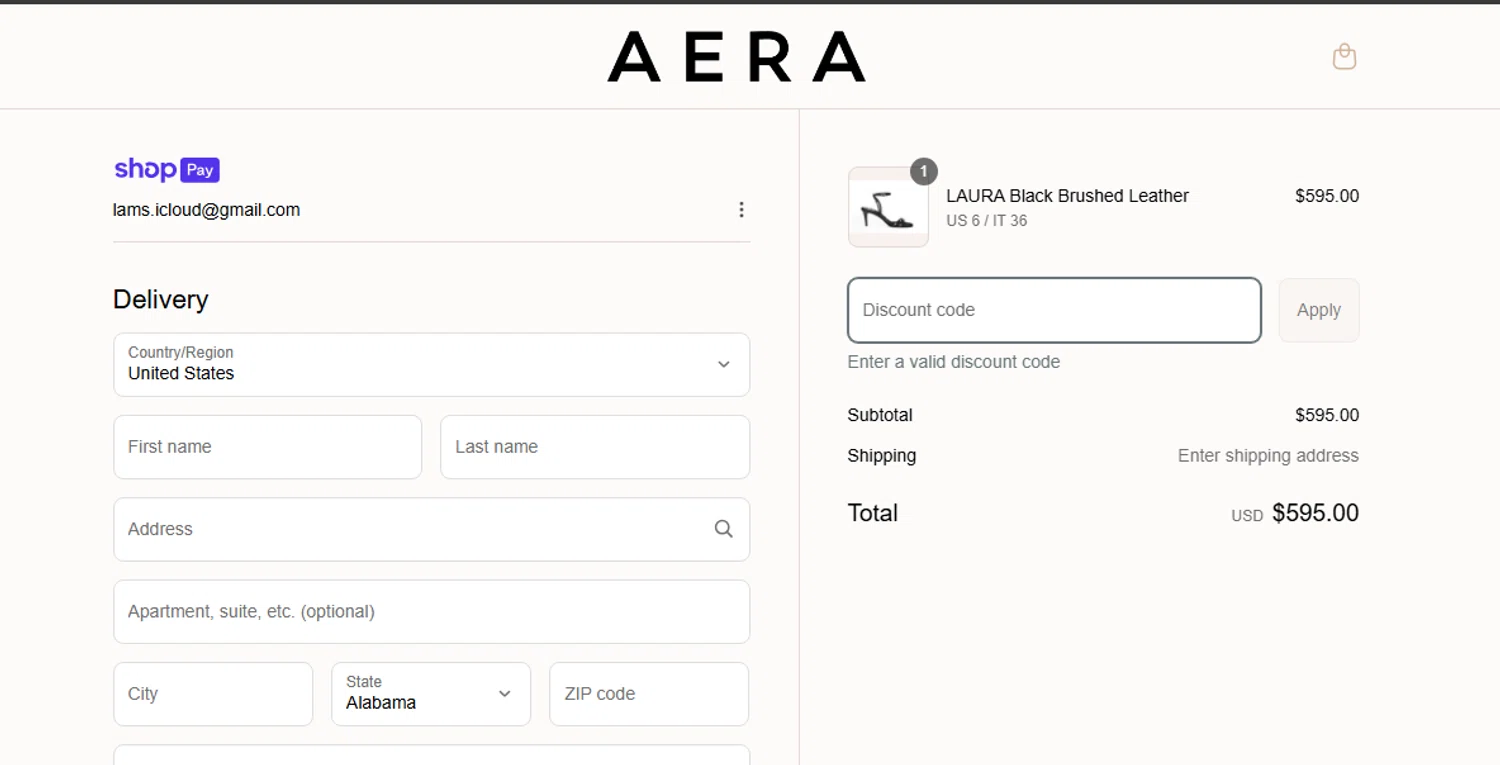Focus the Last name field
This screenshot has height=765, width=1500.
[x=595, y=447]
